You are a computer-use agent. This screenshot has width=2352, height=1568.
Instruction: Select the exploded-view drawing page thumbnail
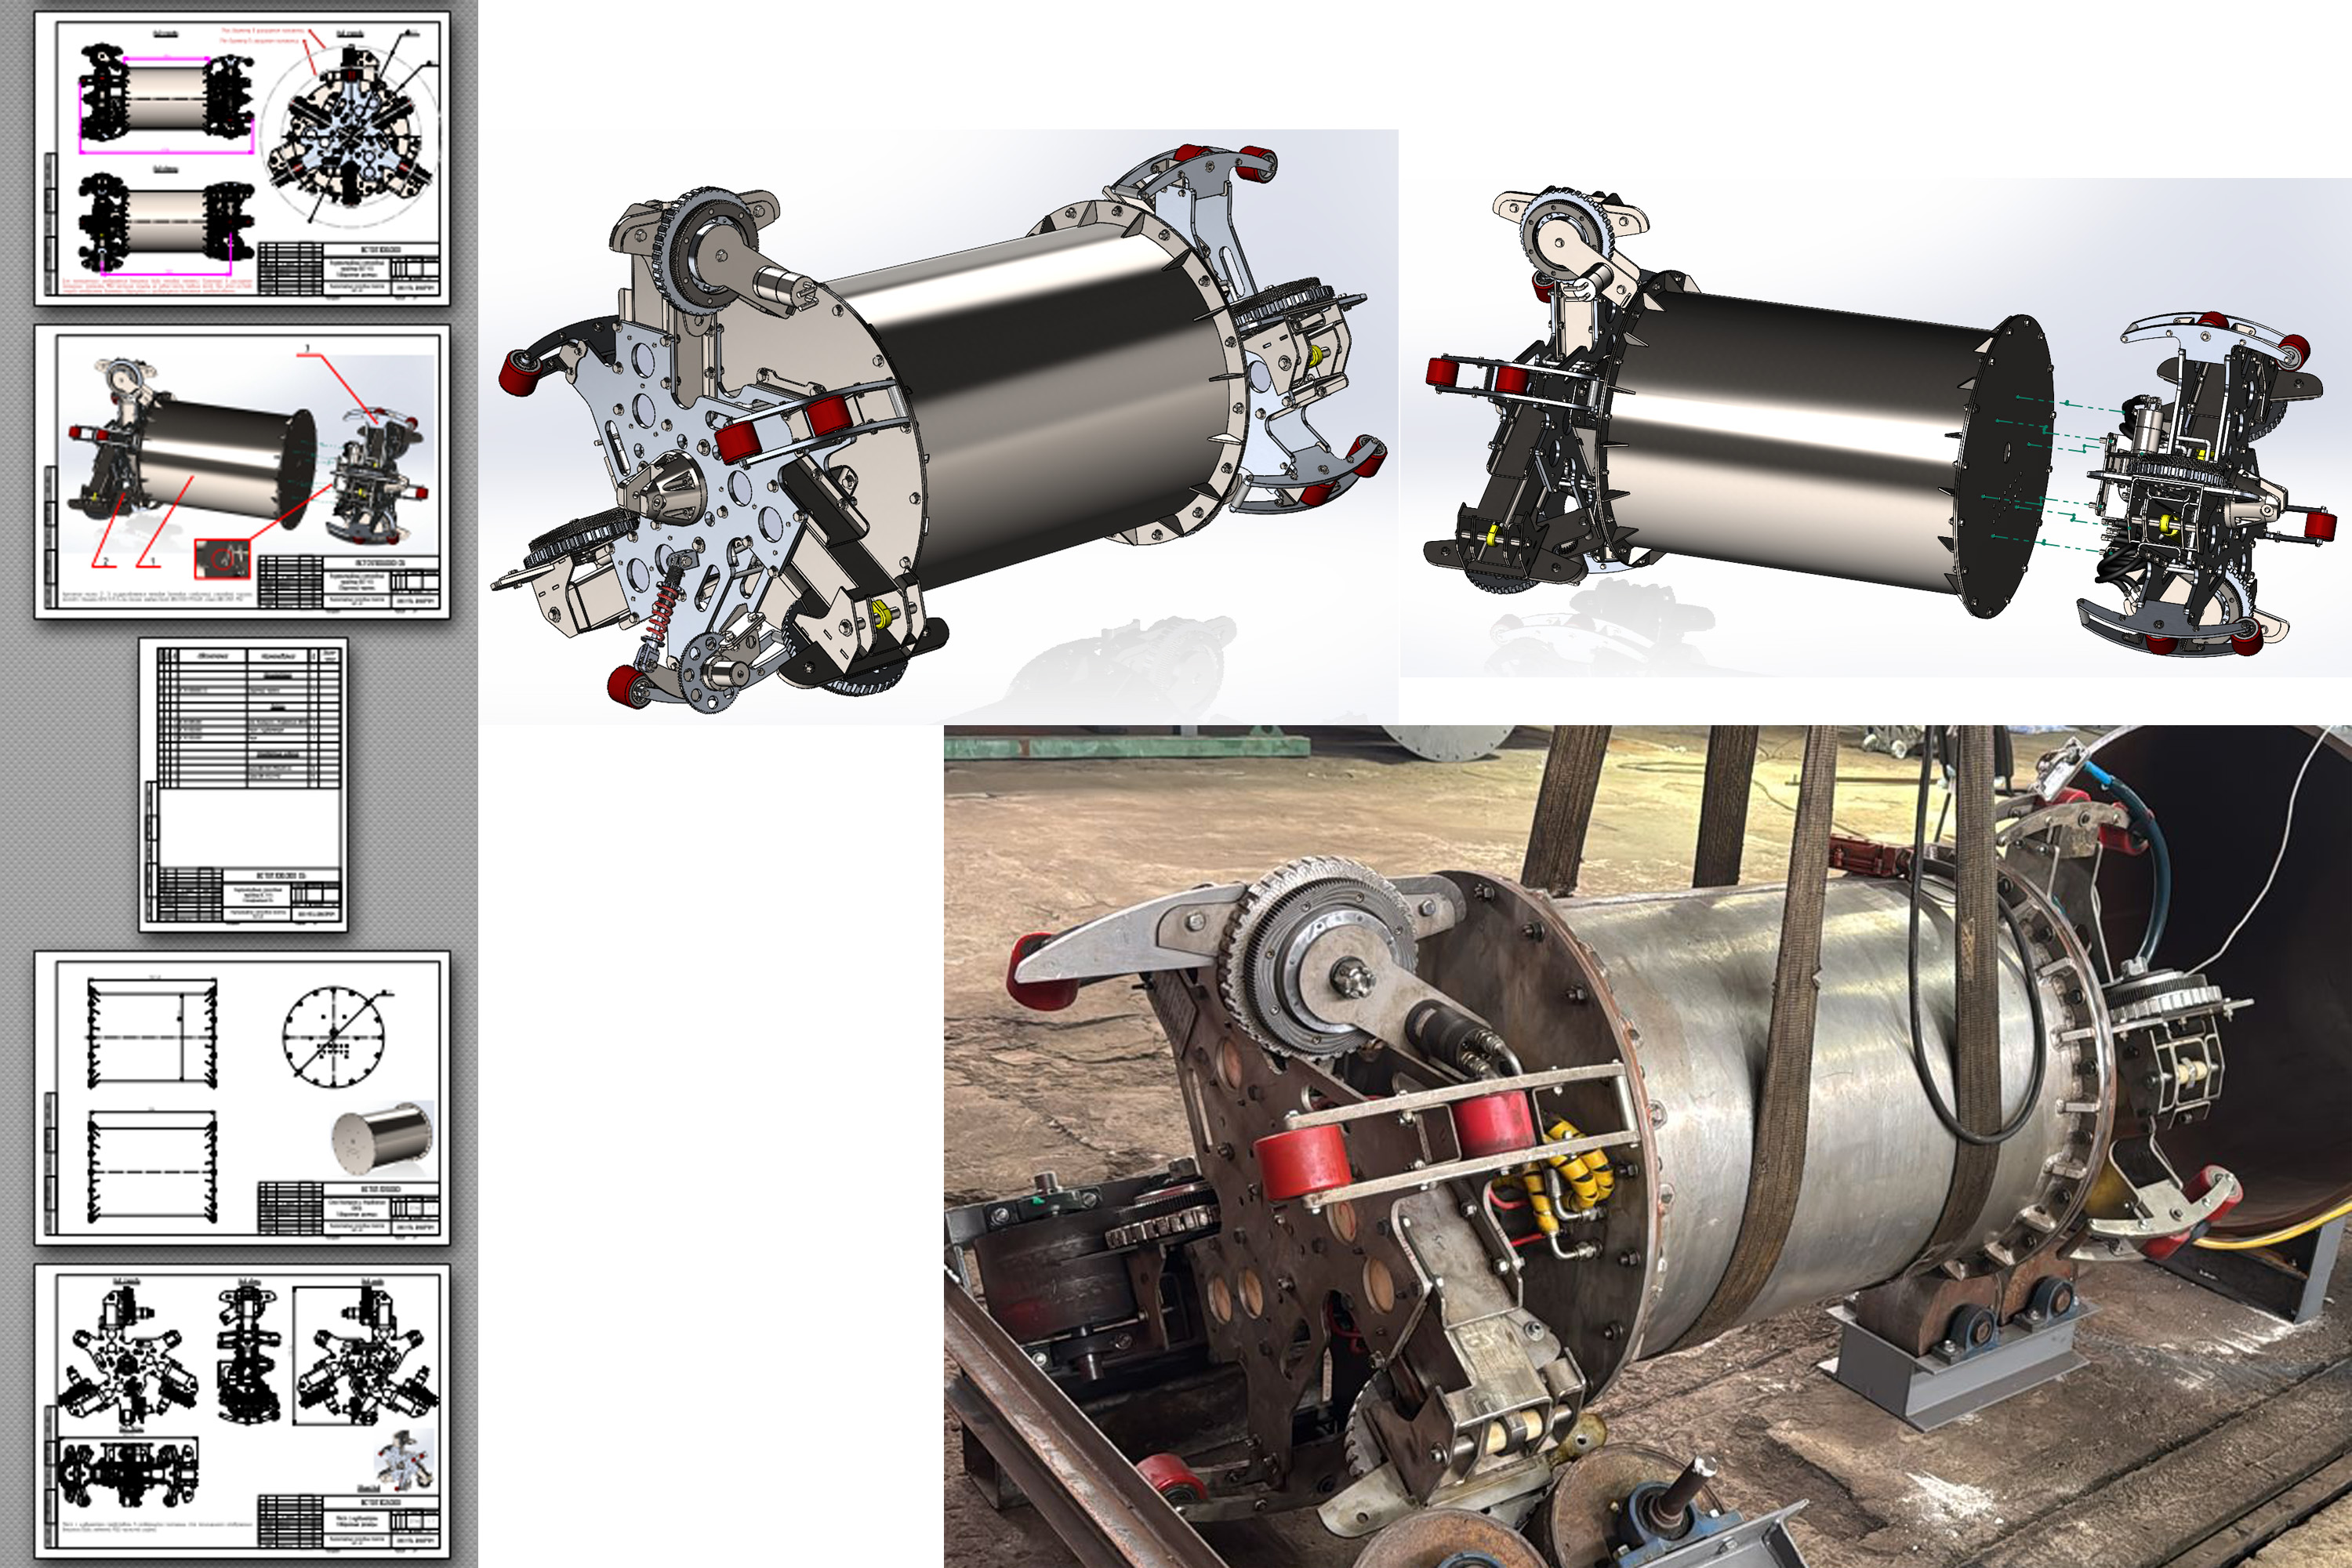point(242,471)
